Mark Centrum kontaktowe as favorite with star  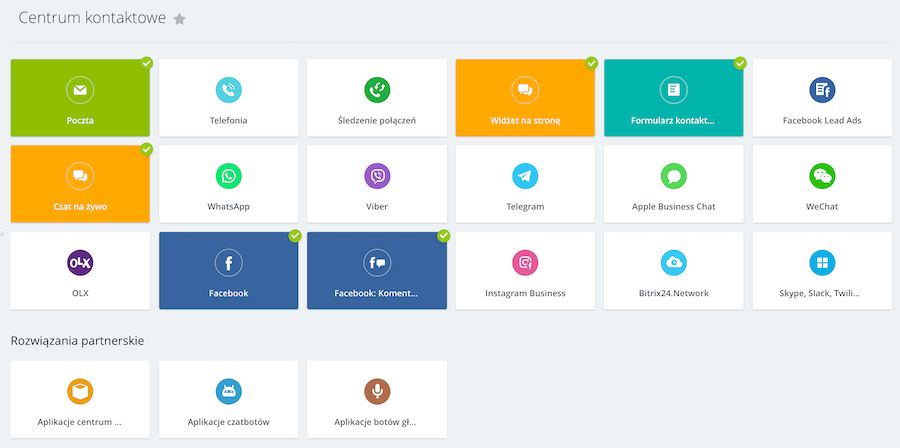[x=180, y=20]
